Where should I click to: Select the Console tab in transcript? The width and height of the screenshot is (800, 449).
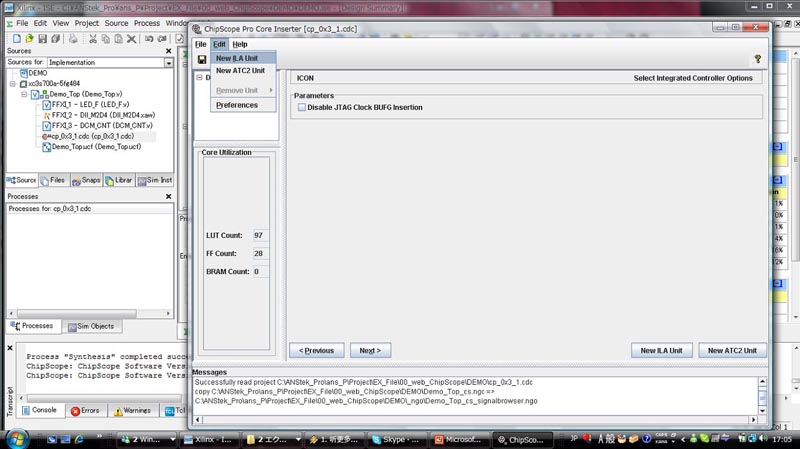pyautogui.click(x=40, y=410)
